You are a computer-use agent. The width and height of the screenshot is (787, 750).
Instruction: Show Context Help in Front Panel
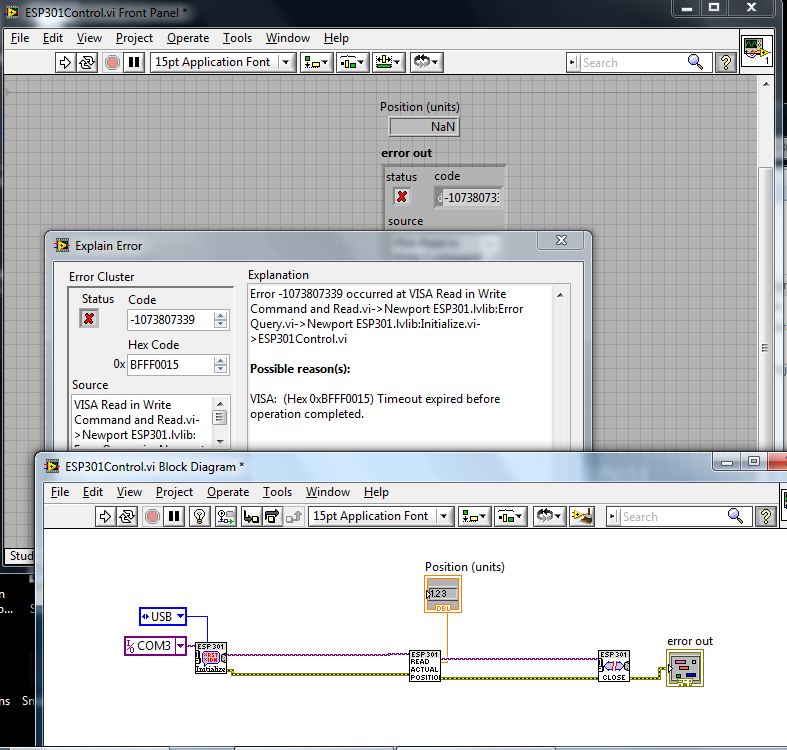point(725,62)
